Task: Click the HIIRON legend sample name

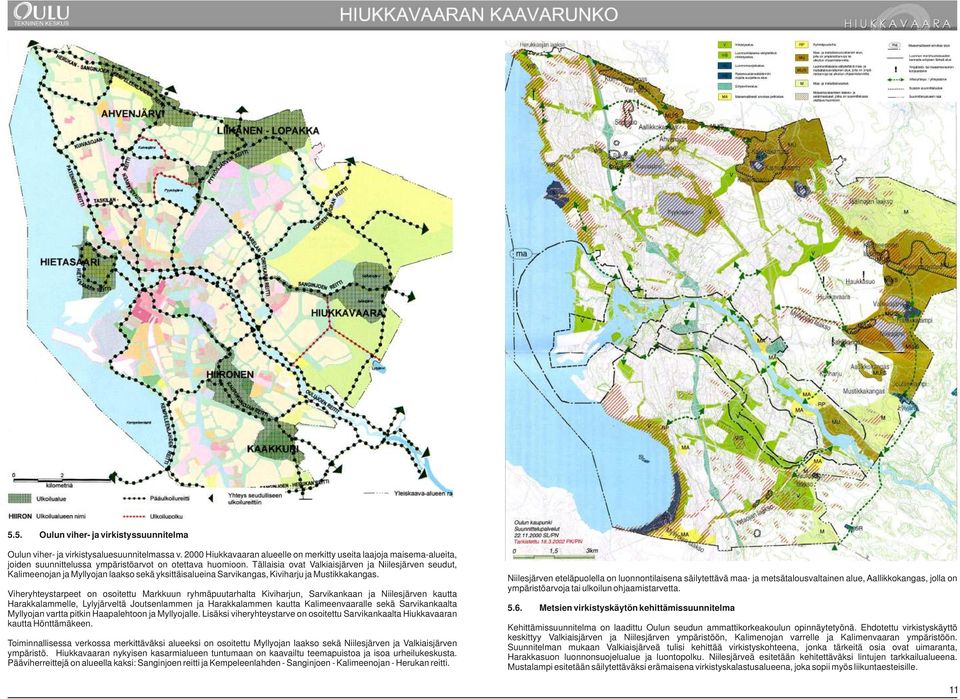Action: (x=20, y=516)
